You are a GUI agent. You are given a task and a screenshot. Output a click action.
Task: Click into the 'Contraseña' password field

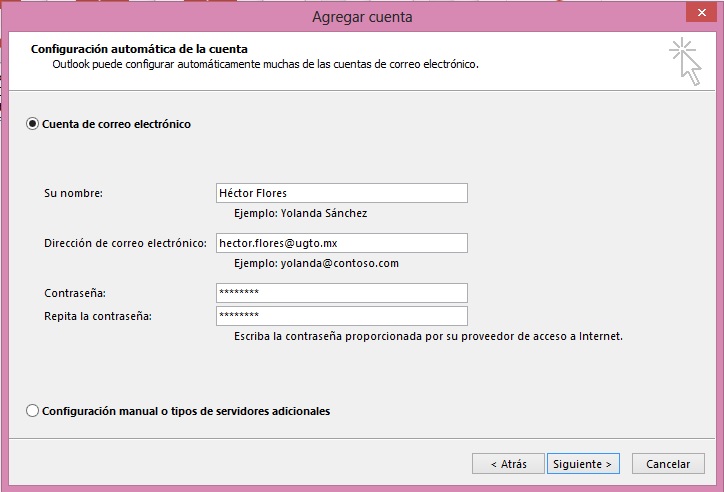click(x=341, y=293)
